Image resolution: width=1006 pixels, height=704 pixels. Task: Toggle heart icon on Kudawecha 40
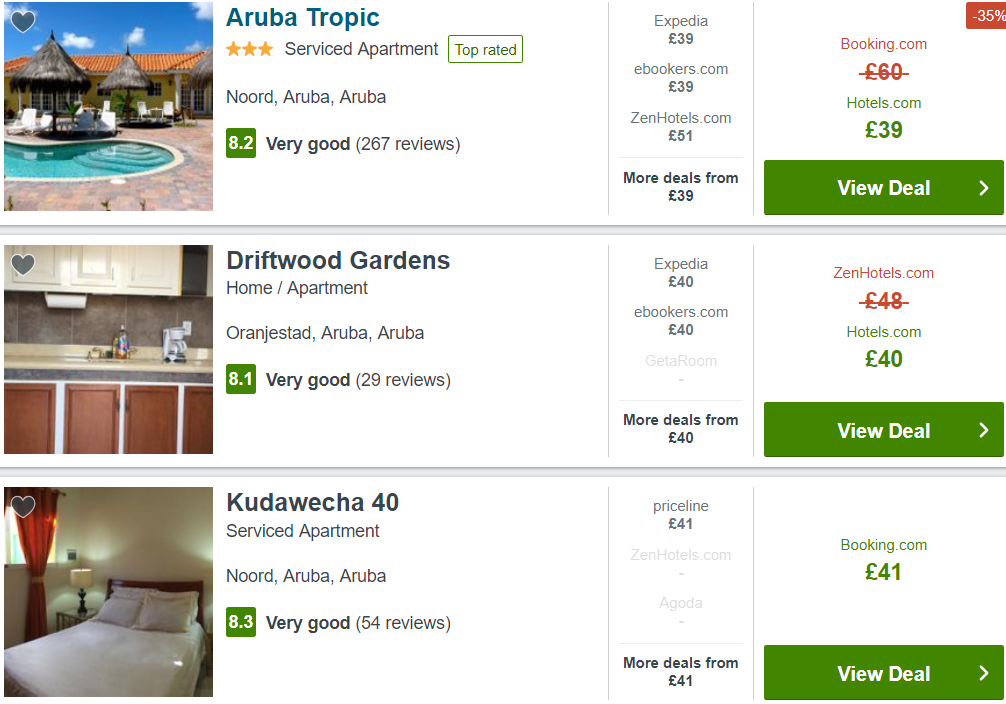[x=23, y=506]
